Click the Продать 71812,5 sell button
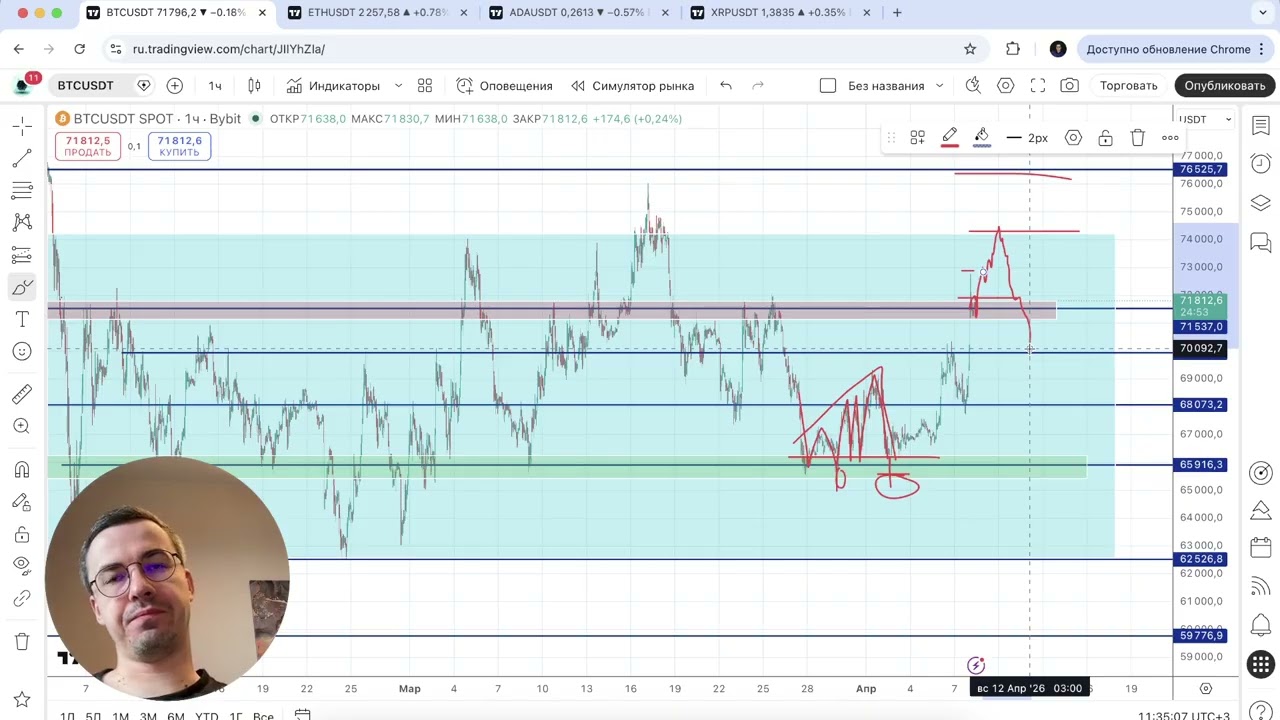This screenshot has height=720, width=1280. tap(88, 146)
